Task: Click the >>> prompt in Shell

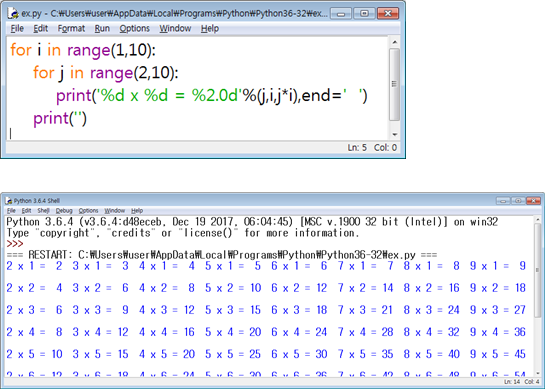Action: click(x=15, y=244)
